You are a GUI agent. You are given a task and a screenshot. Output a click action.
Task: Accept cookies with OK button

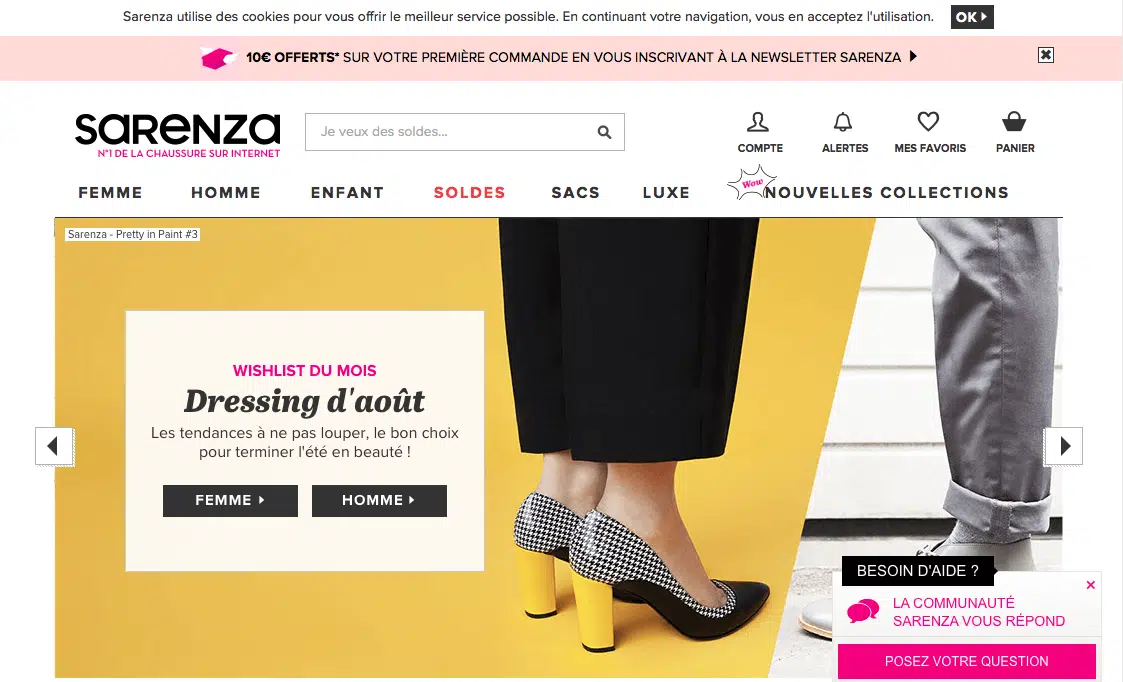[972, 17]
